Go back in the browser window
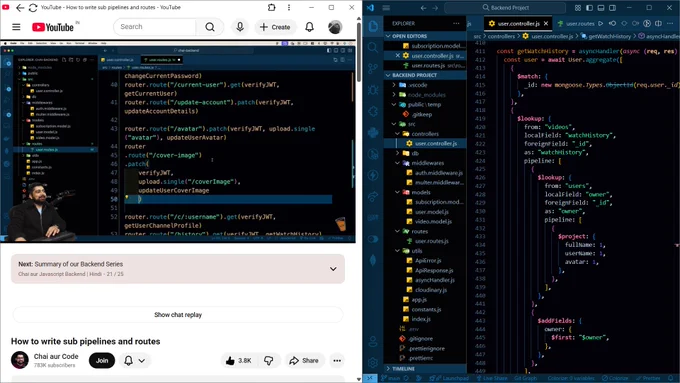 [x=20, y=7]
